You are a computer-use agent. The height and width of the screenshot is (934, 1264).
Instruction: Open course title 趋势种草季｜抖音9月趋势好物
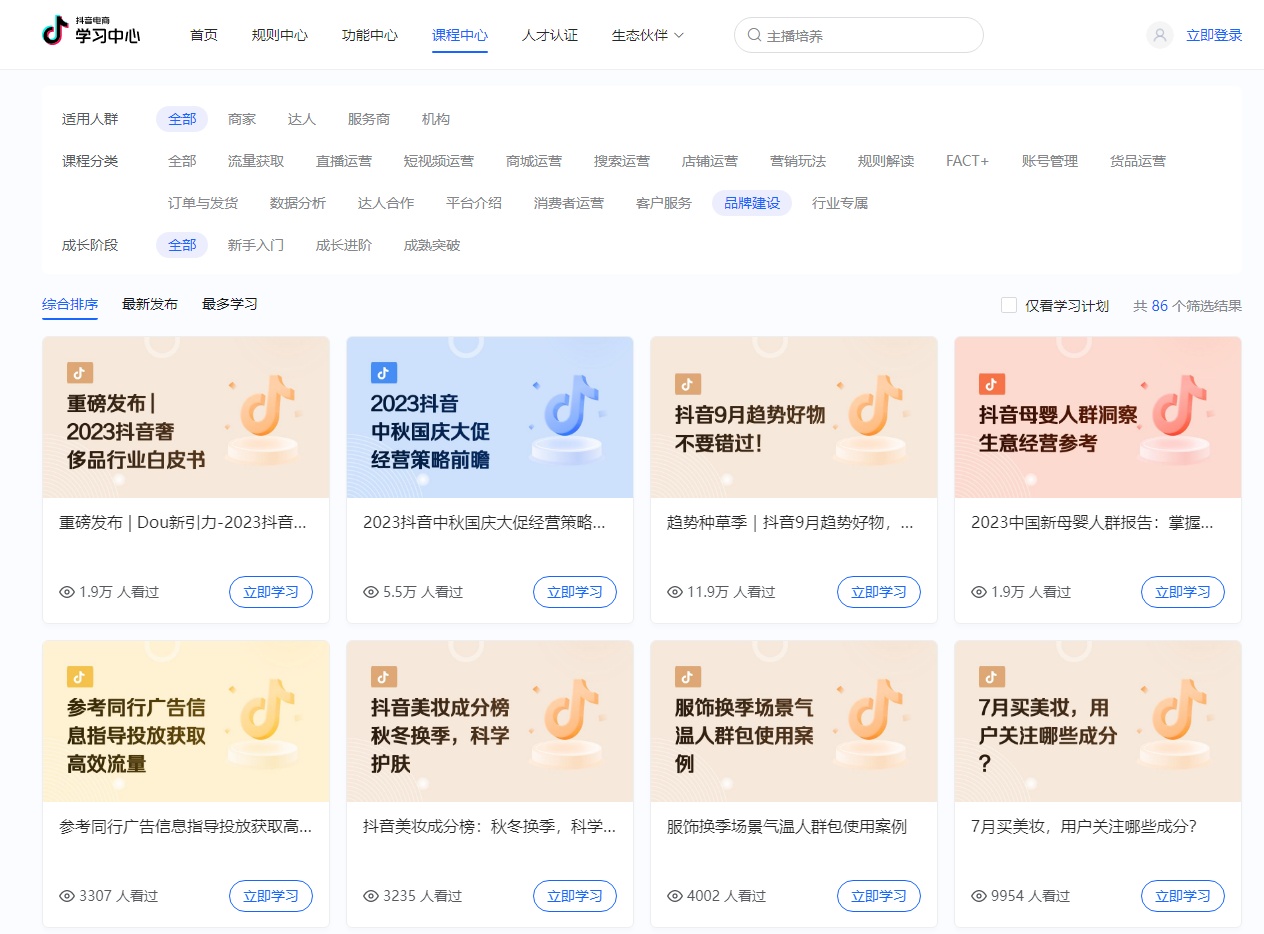click(790, 523)
